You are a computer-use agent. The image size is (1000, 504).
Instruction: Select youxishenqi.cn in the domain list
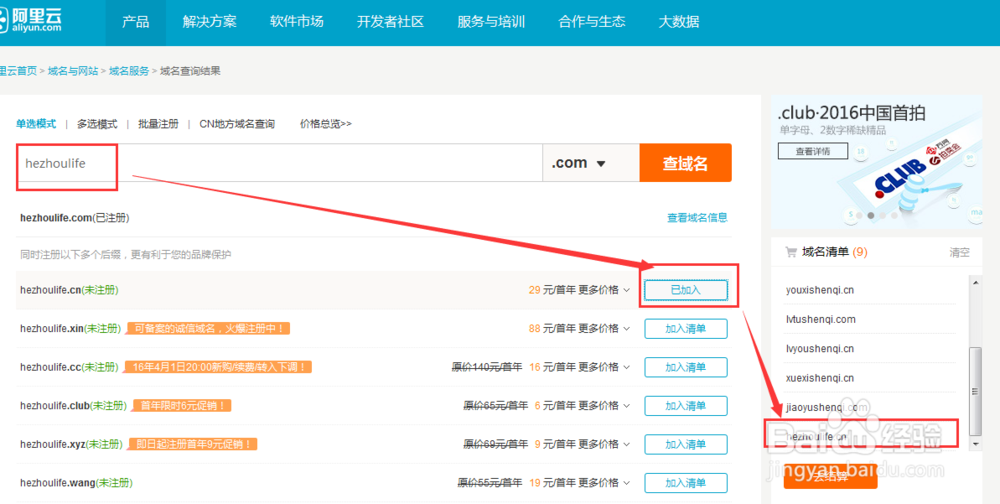820,290
